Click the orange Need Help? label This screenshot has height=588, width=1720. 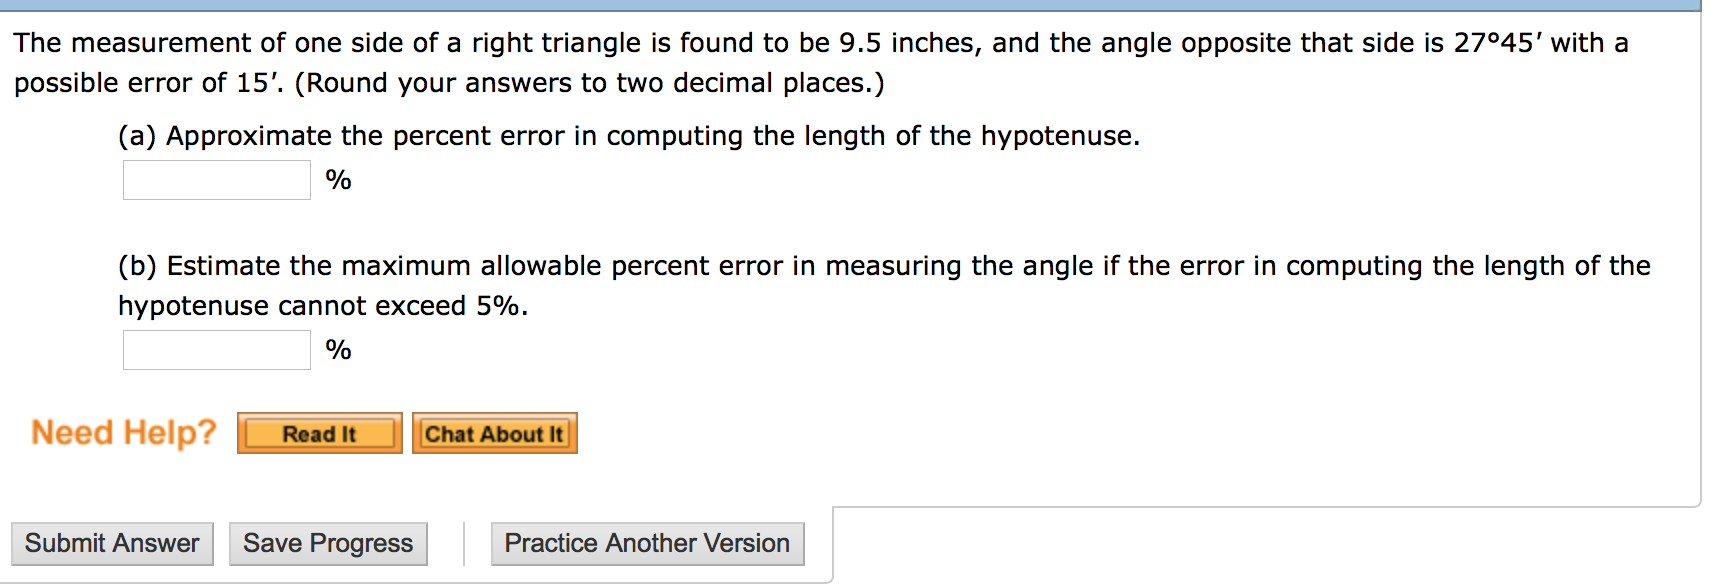(x=124, y=432)
